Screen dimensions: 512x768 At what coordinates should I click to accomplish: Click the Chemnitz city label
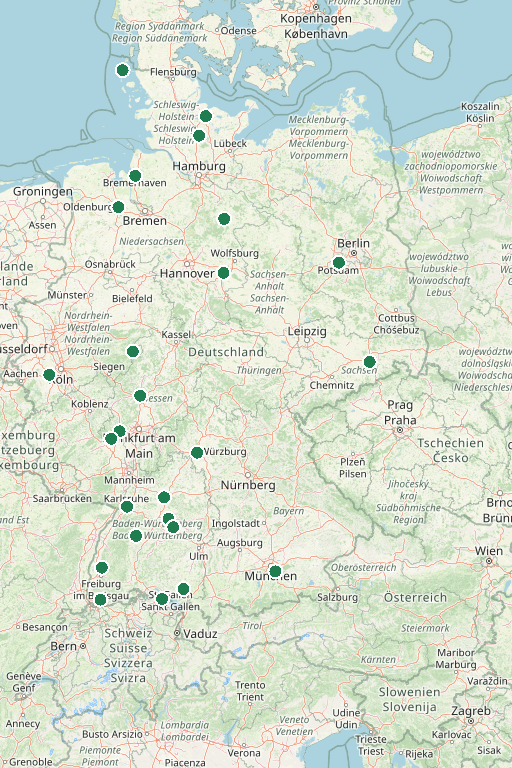tap(332, 385)
